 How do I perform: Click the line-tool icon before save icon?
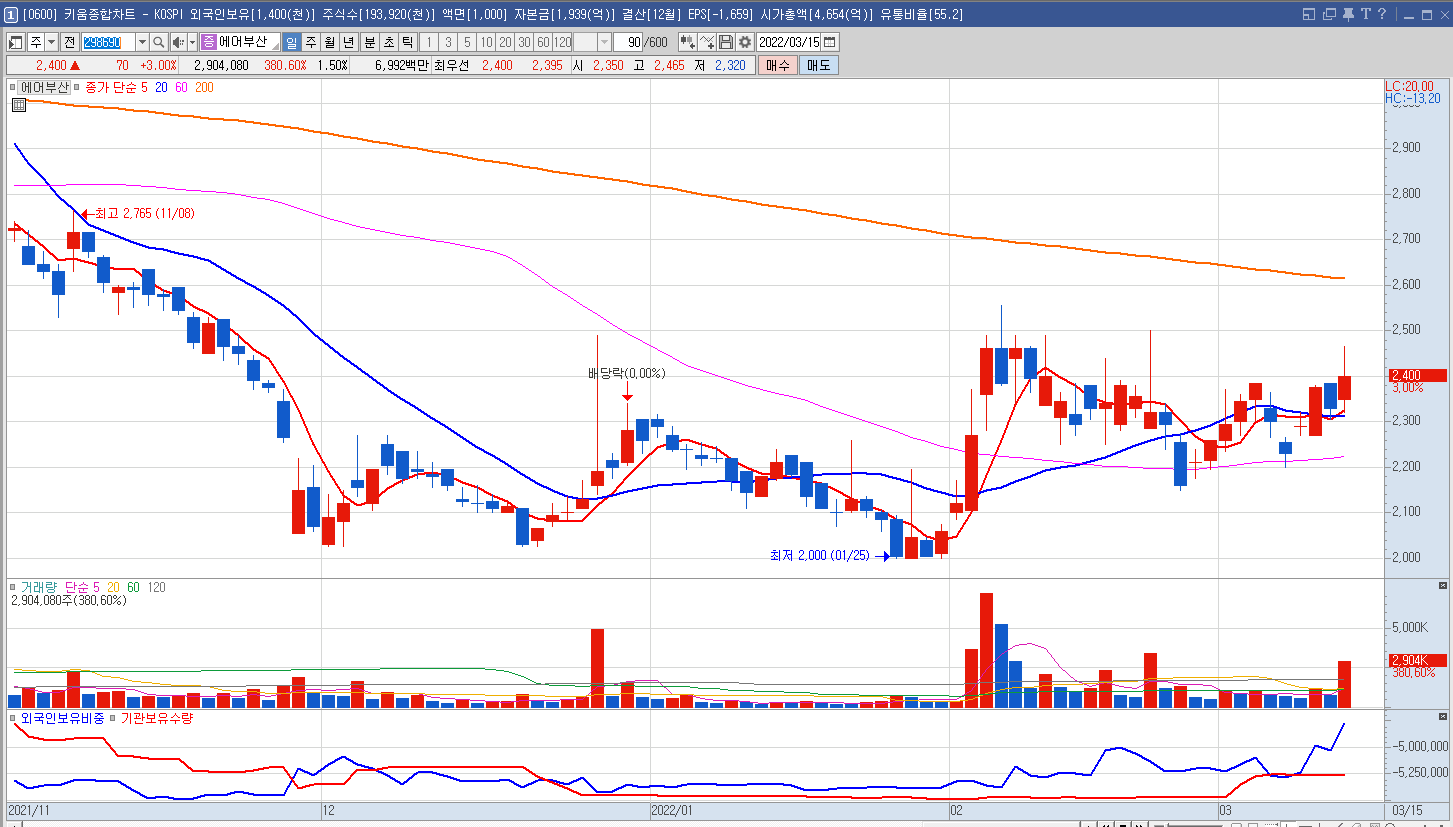point(707,42)
